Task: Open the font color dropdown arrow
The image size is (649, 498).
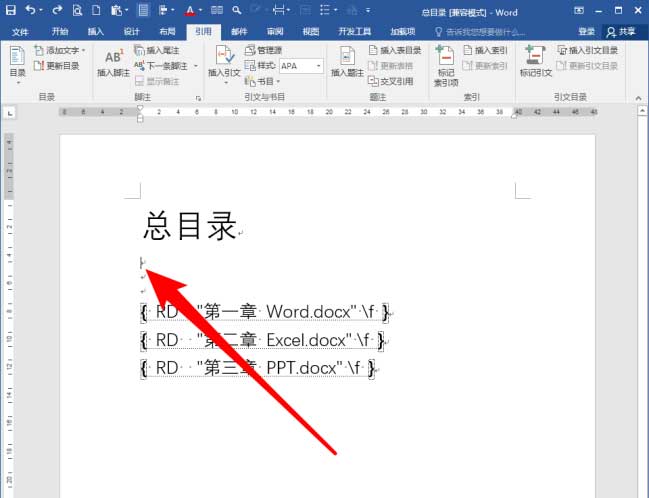Action: point(200,10)
